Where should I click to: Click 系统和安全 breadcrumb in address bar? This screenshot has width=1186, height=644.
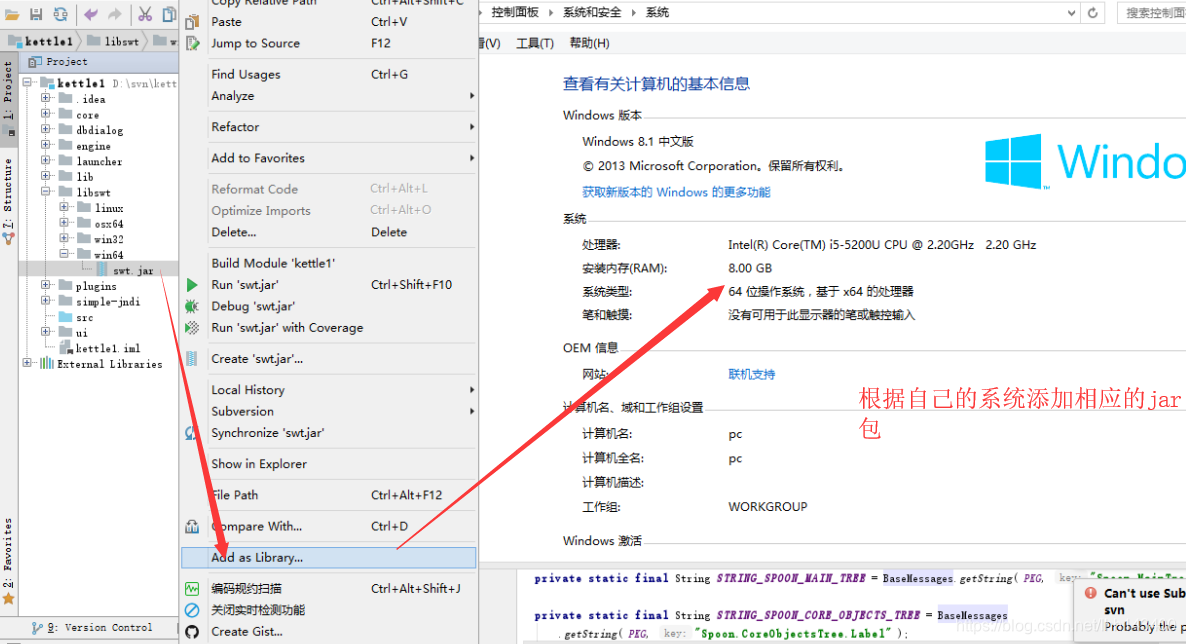click(592, 13)
